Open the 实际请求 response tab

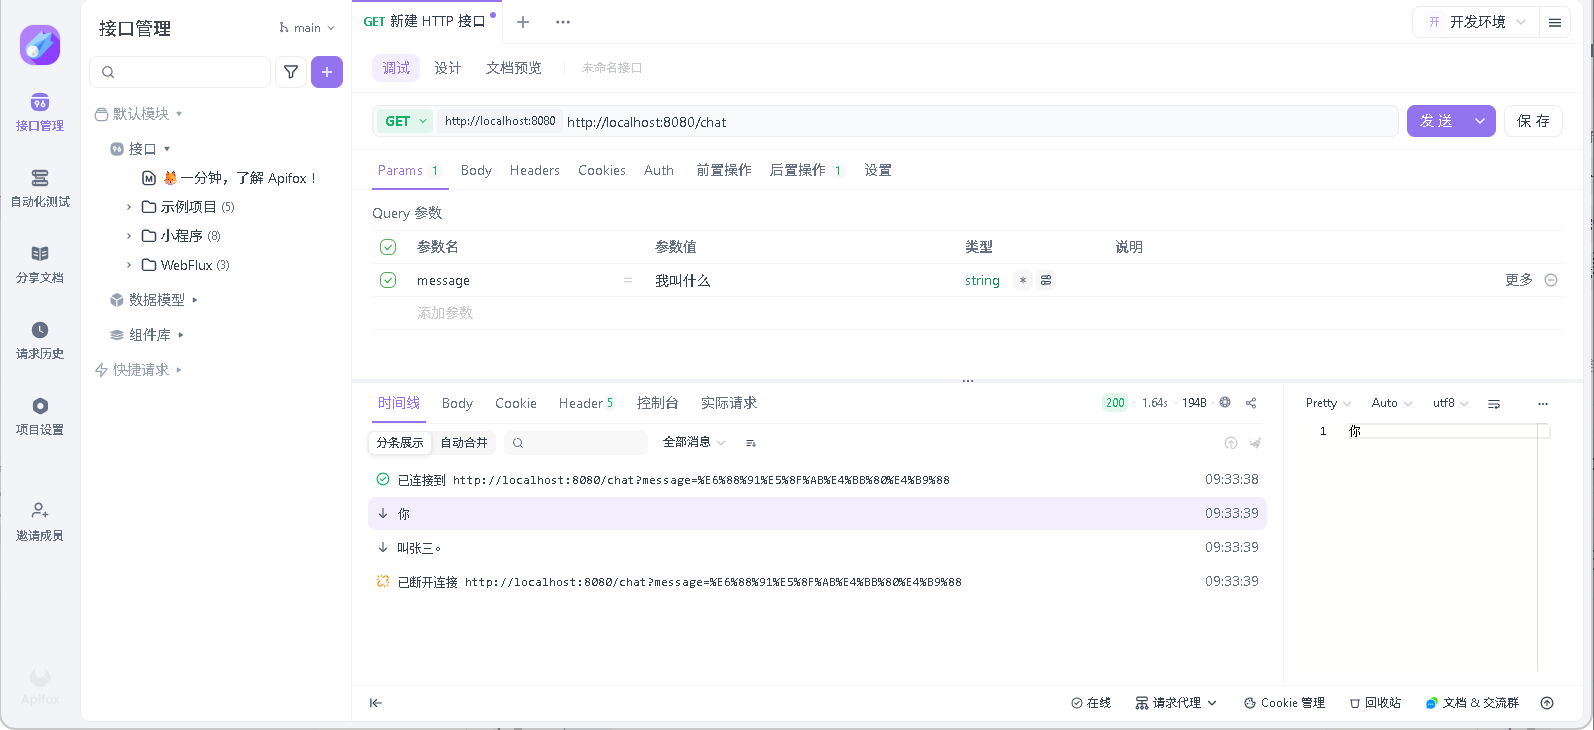729,404
